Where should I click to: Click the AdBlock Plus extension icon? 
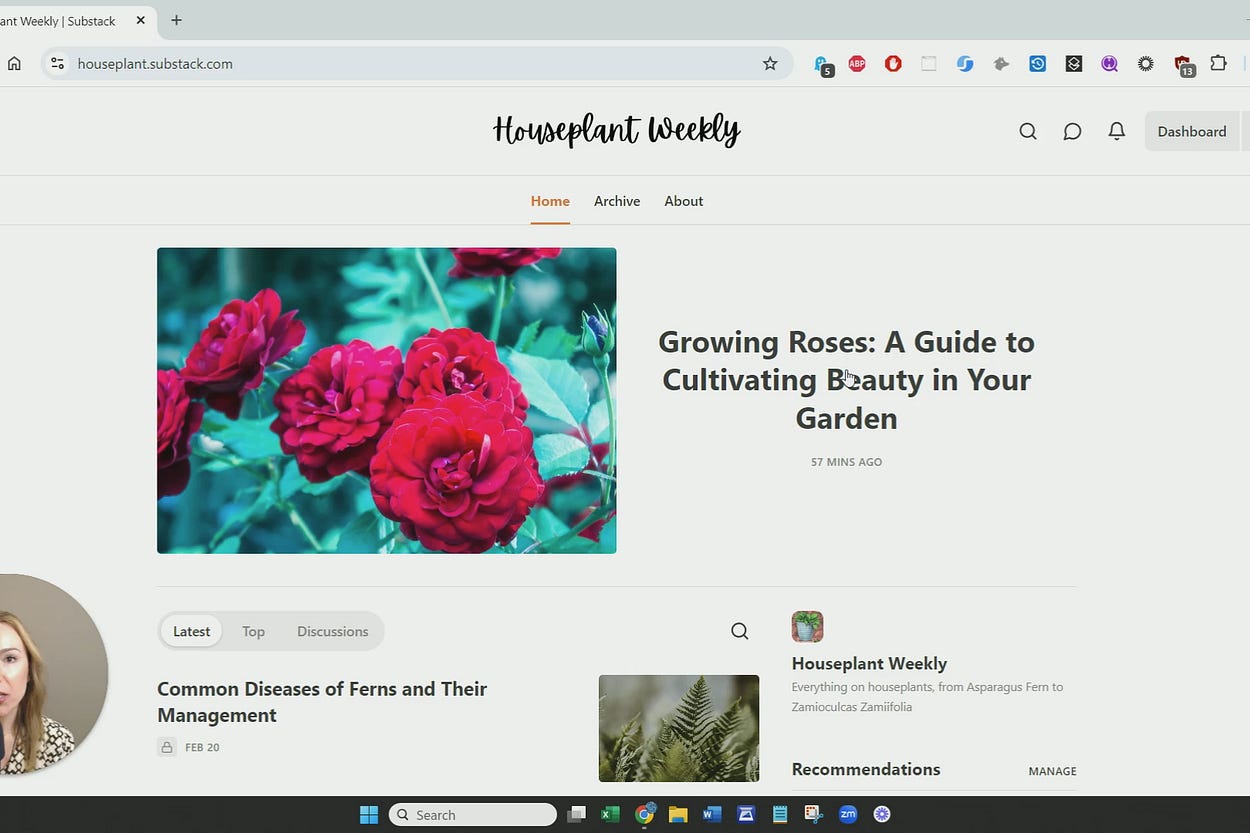click(x=857, y=64)
